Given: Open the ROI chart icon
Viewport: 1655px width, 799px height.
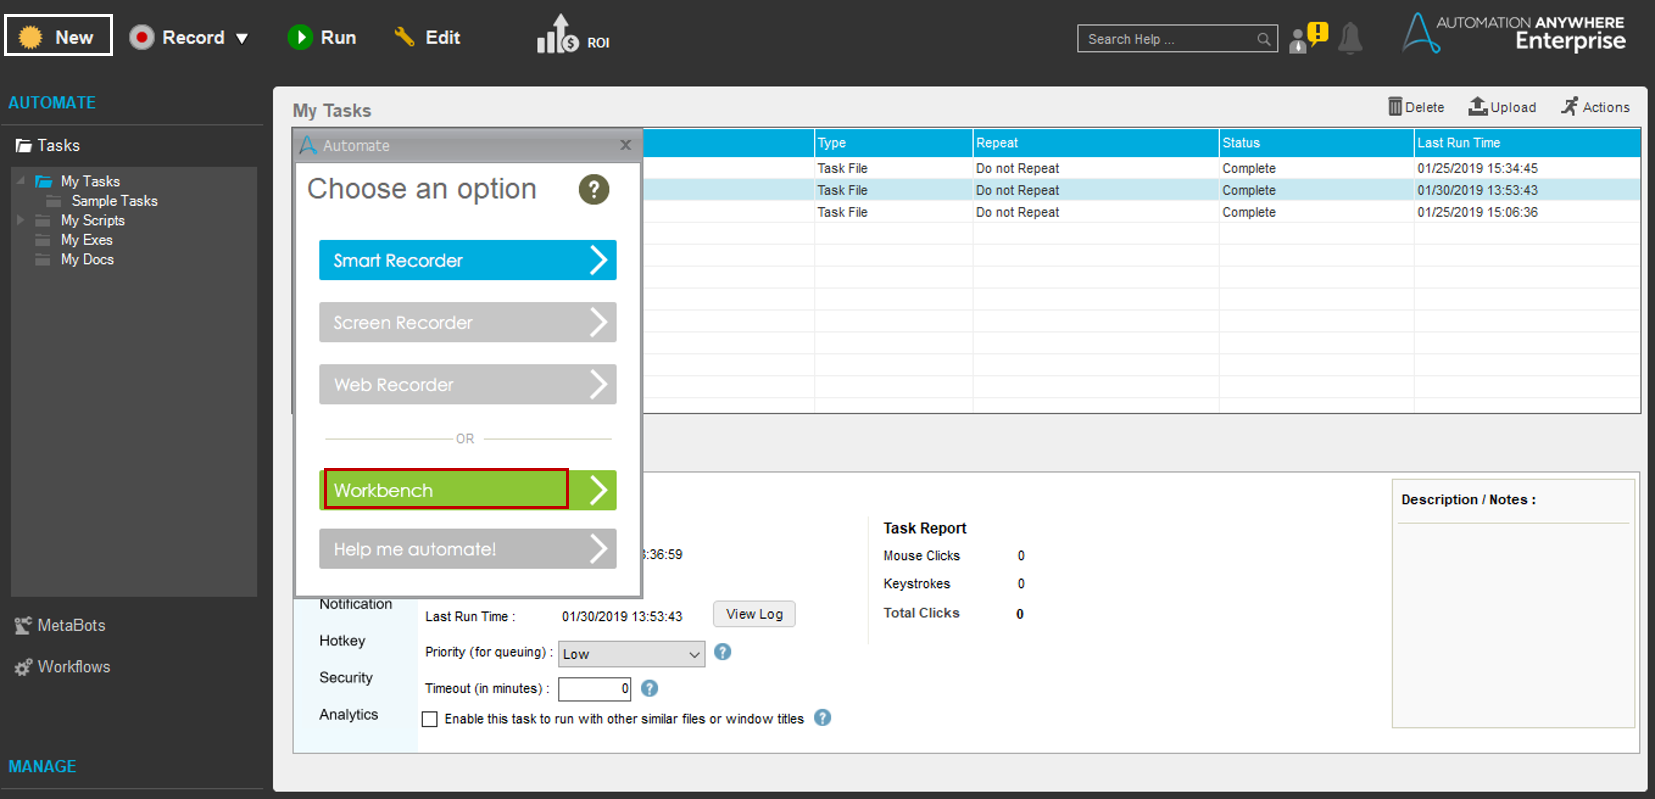Looking at the screenshot, I should point(557,35).
